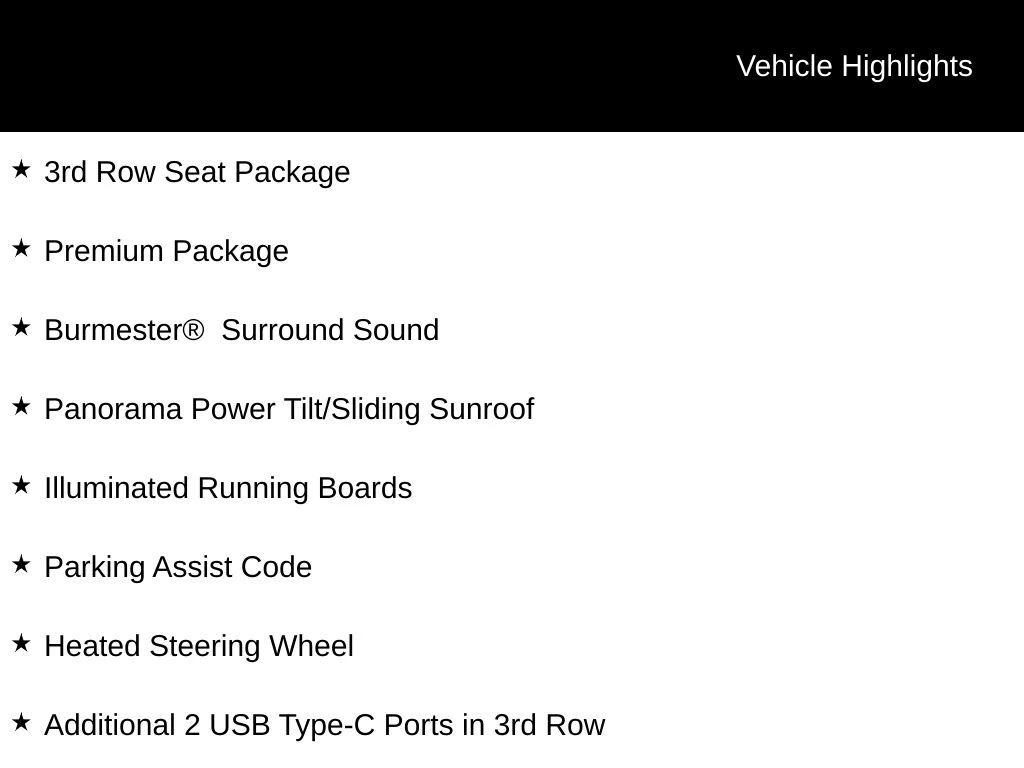Click the Burmester Surround Sound text

tap(242, 330)
